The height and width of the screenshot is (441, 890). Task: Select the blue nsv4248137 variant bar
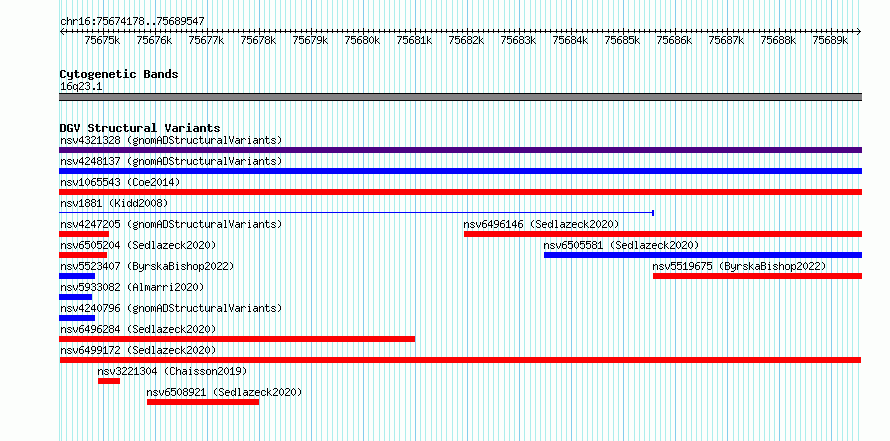460,171
